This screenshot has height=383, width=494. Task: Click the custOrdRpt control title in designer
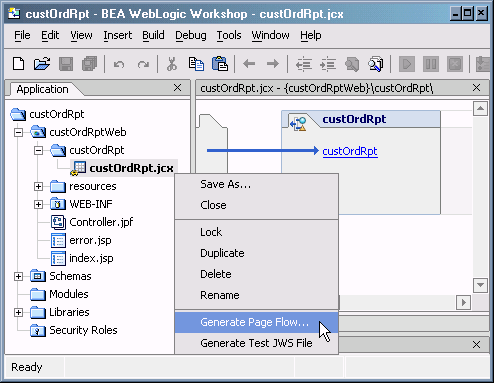pos(354,119)
